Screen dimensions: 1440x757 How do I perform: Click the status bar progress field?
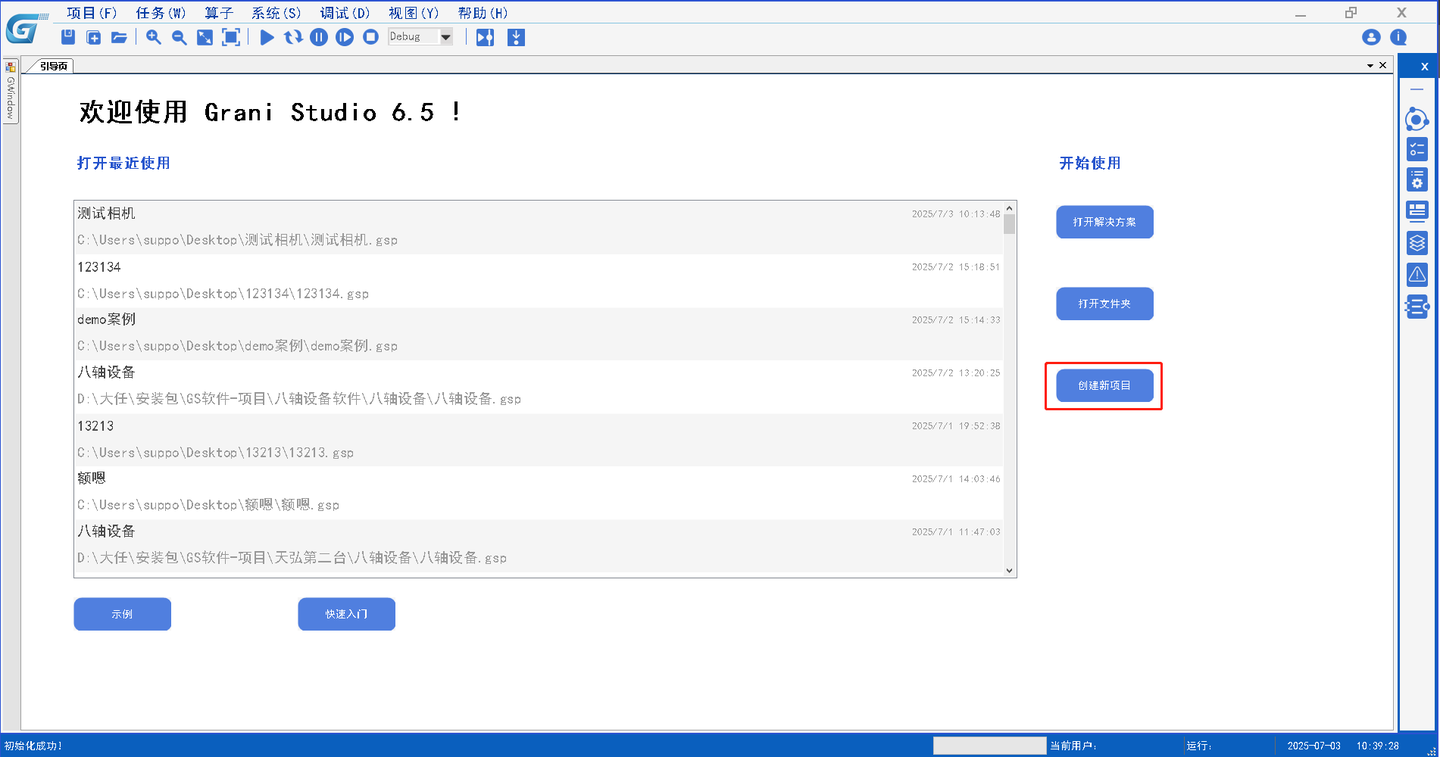[989, 746]
